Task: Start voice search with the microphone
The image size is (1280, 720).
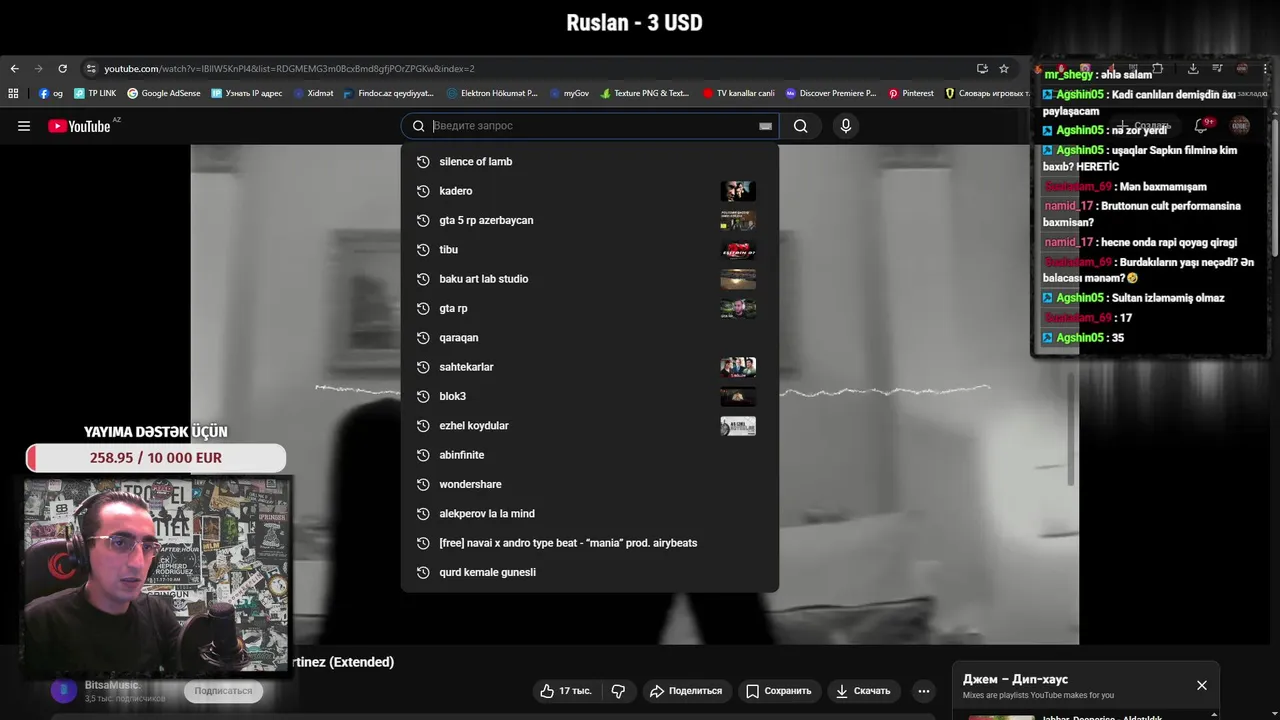Action: 846,126
